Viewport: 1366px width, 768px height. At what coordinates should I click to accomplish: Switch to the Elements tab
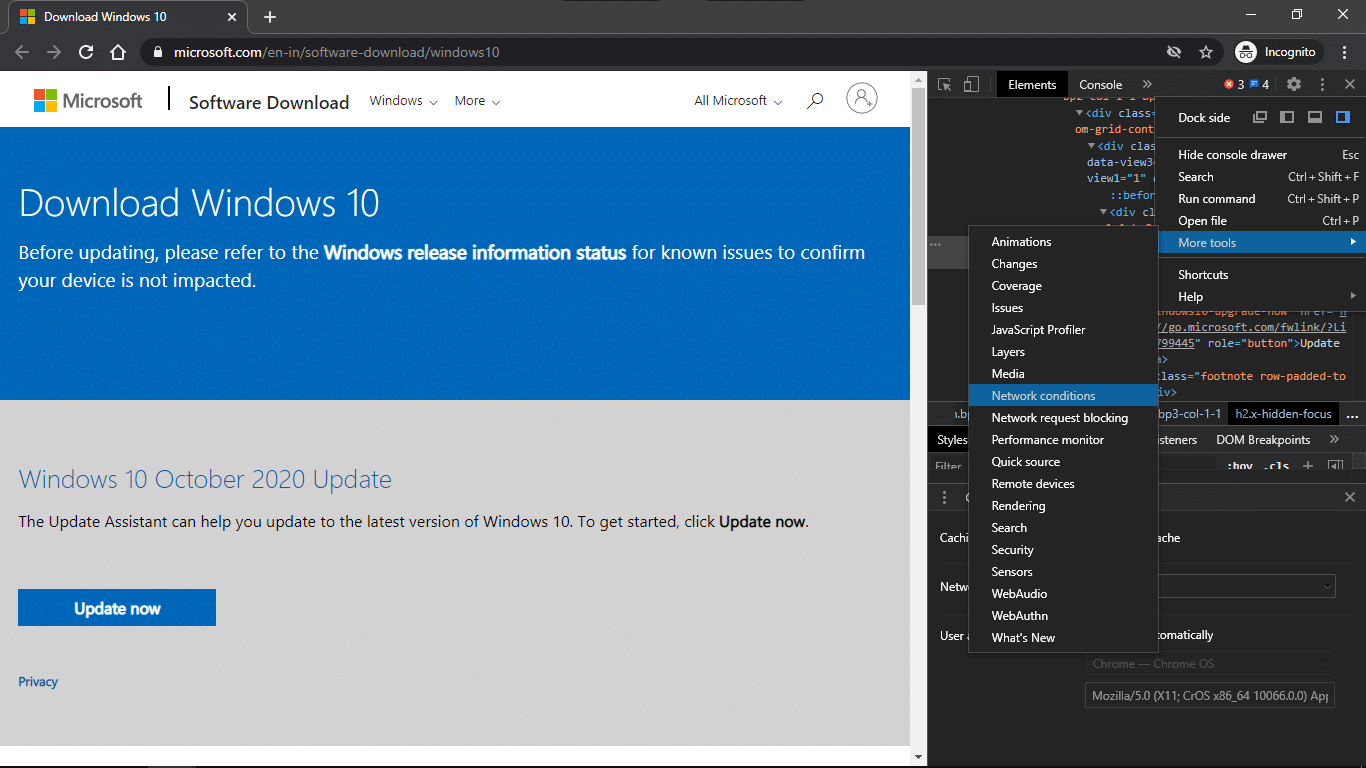[x=1032, y=85]
